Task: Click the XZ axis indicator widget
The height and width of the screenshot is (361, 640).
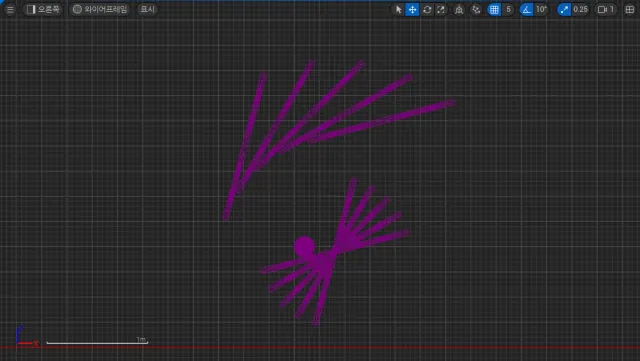Action: 27,336
